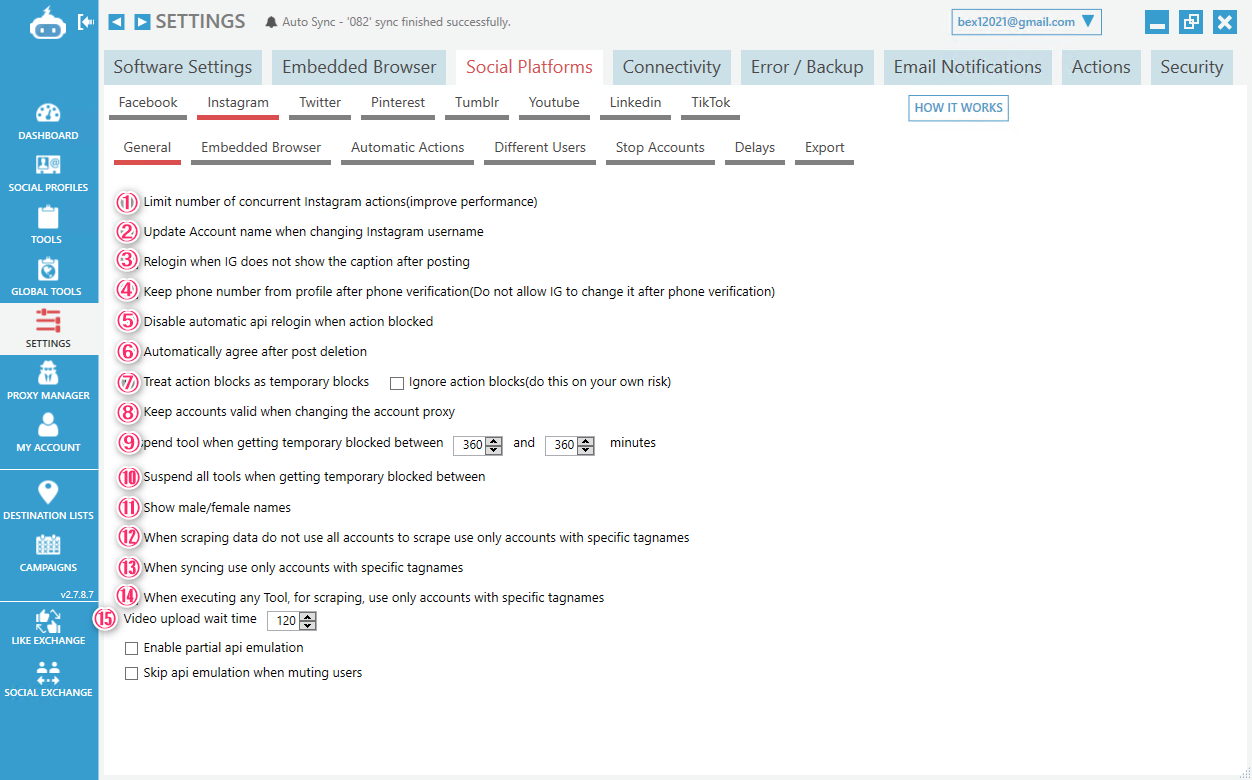Decrease the first 360 minutes value

point(494,450)
